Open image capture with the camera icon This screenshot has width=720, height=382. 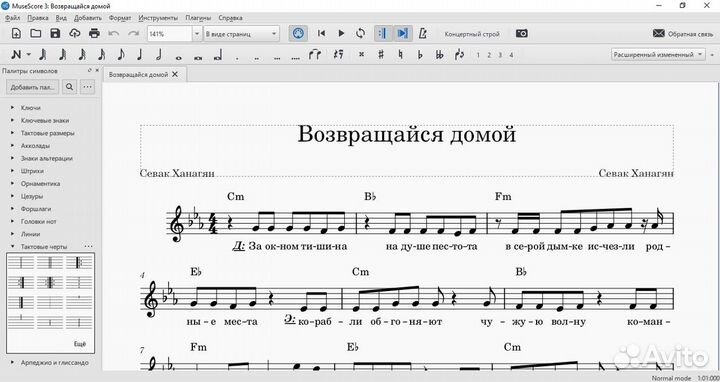point(522,34)
